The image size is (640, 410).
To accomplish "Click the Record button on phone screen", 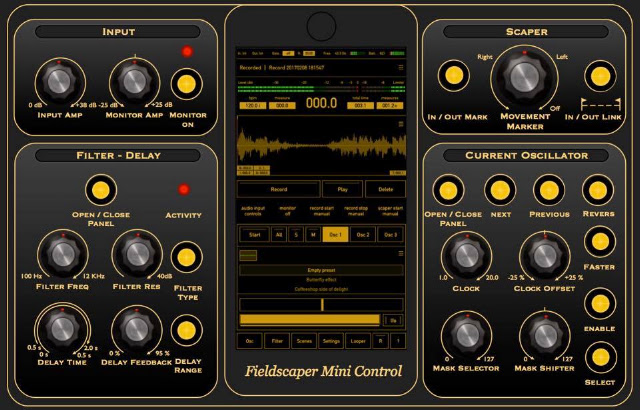I will [x=279, y=189].
